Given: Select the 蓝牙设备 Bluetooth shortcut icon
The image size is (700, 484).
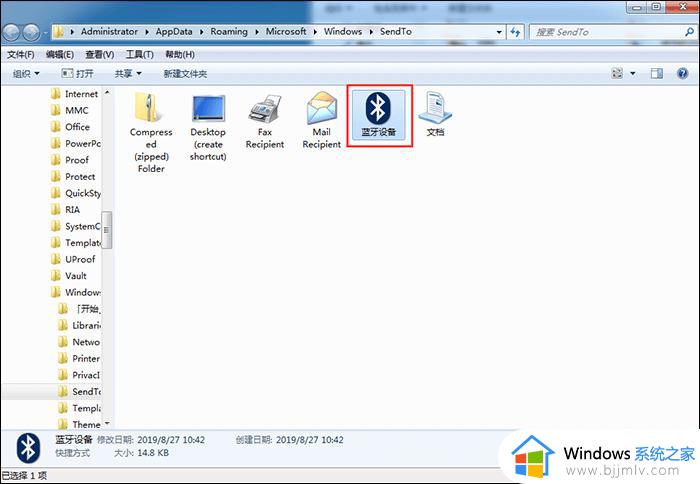Looking at the screenshot, I should tap(379, 114).
